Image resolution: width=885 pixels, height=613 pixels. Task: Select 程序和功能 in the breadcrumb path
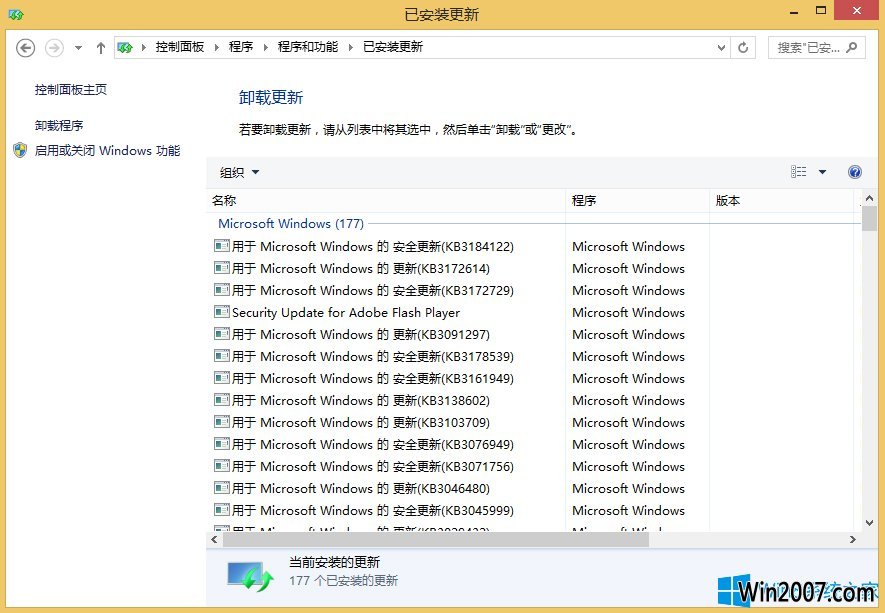[308, 47]
